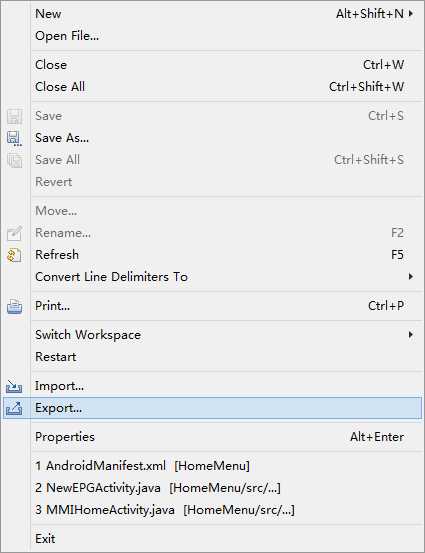Click the Save All stacked disks icon
Viewport: 425px width, 553px height.
click(x=14, y=160)
